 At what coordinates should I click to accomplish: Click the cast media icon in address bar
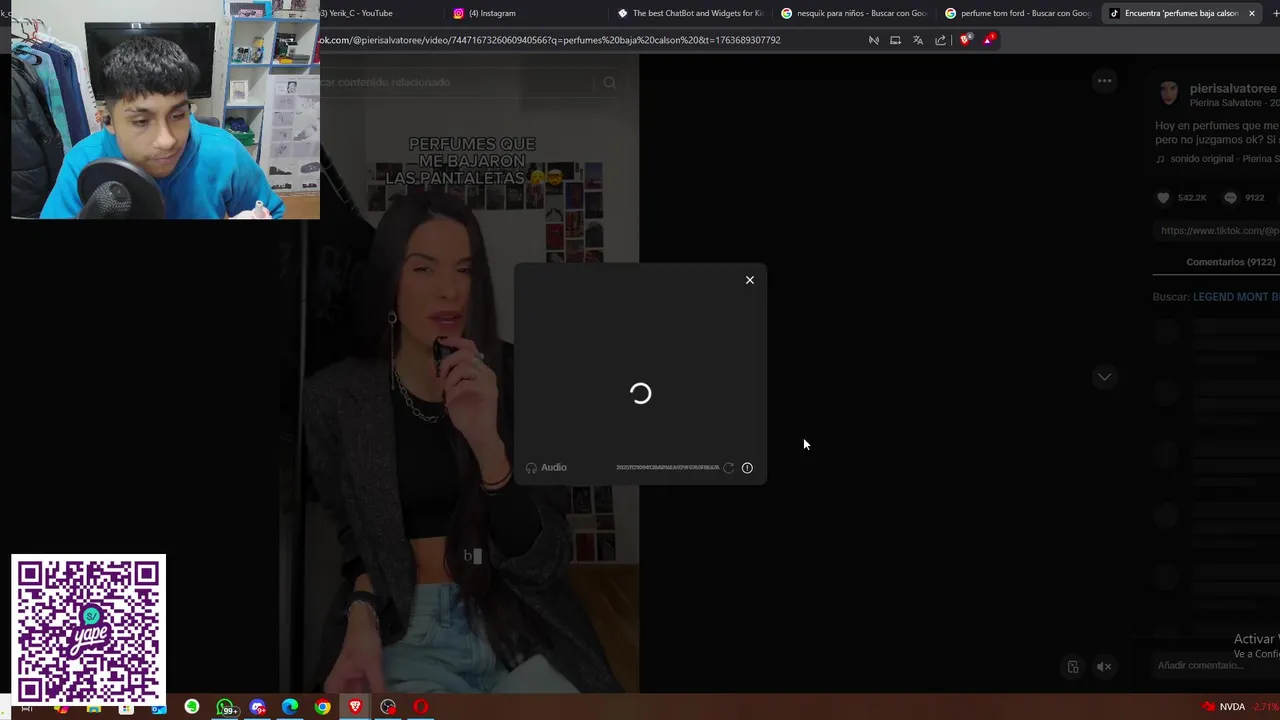[895, 40]
